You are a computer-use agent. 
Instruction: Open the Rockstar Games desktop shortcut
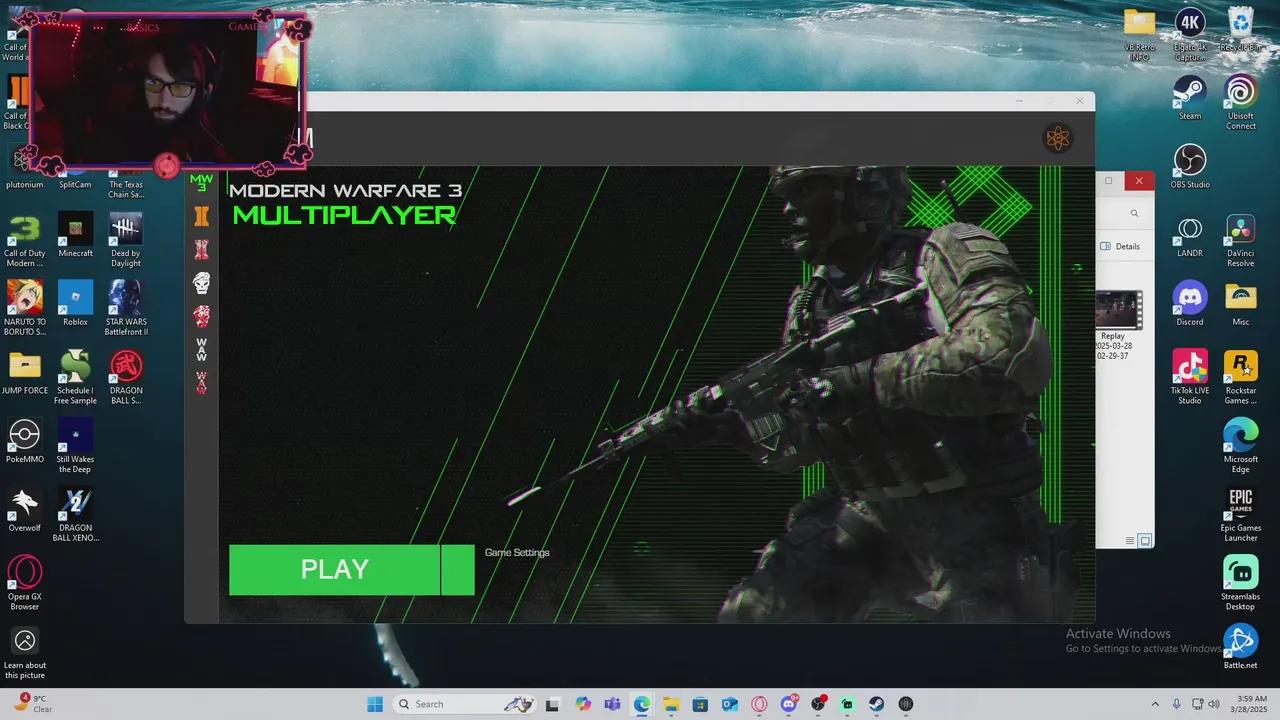1240,376
